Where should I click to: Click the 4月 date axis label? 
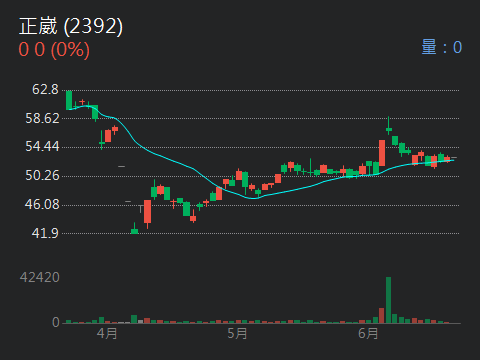(107, 333)
